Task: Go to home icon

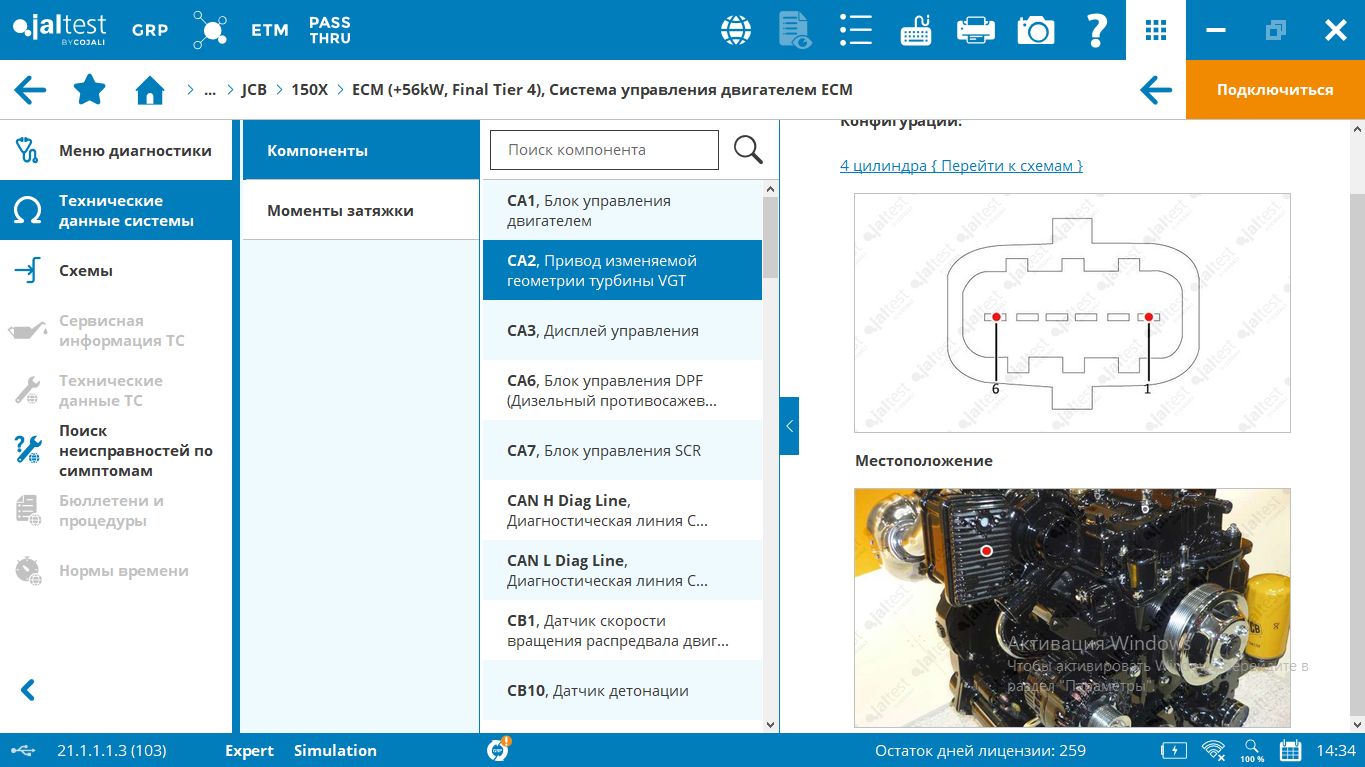Action: pos(150,90)
